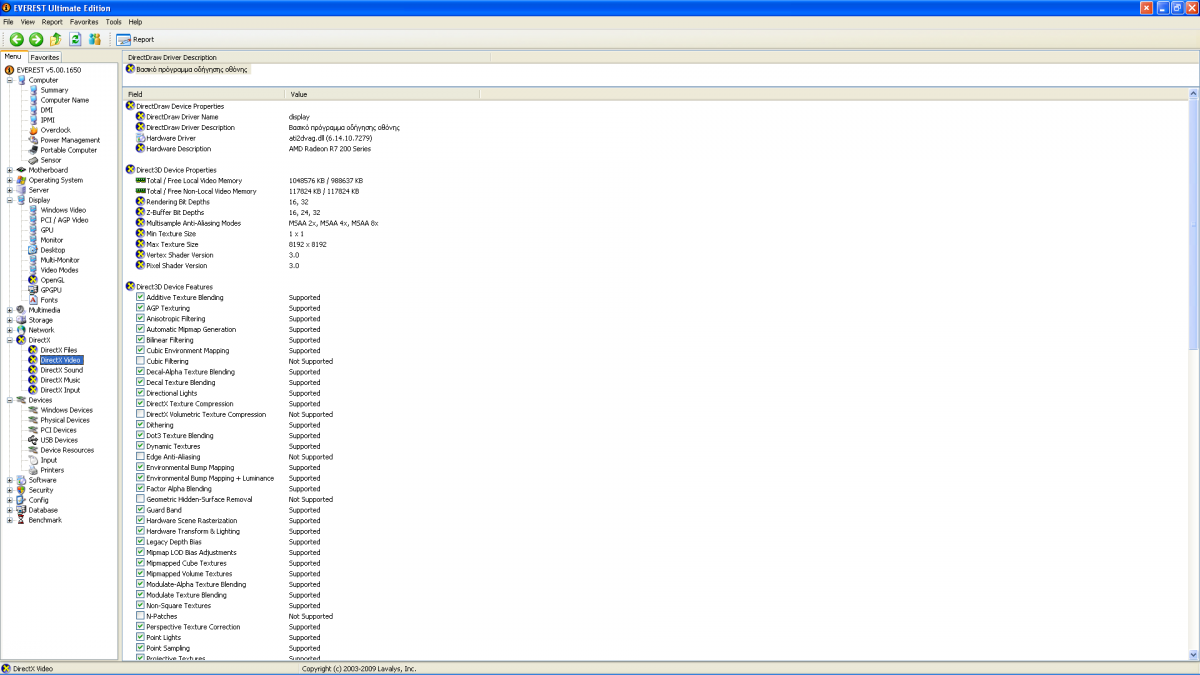This screenshot has width=1200, height=675.
Task: Select the DirectX Music icon
Action: point(33,380)
